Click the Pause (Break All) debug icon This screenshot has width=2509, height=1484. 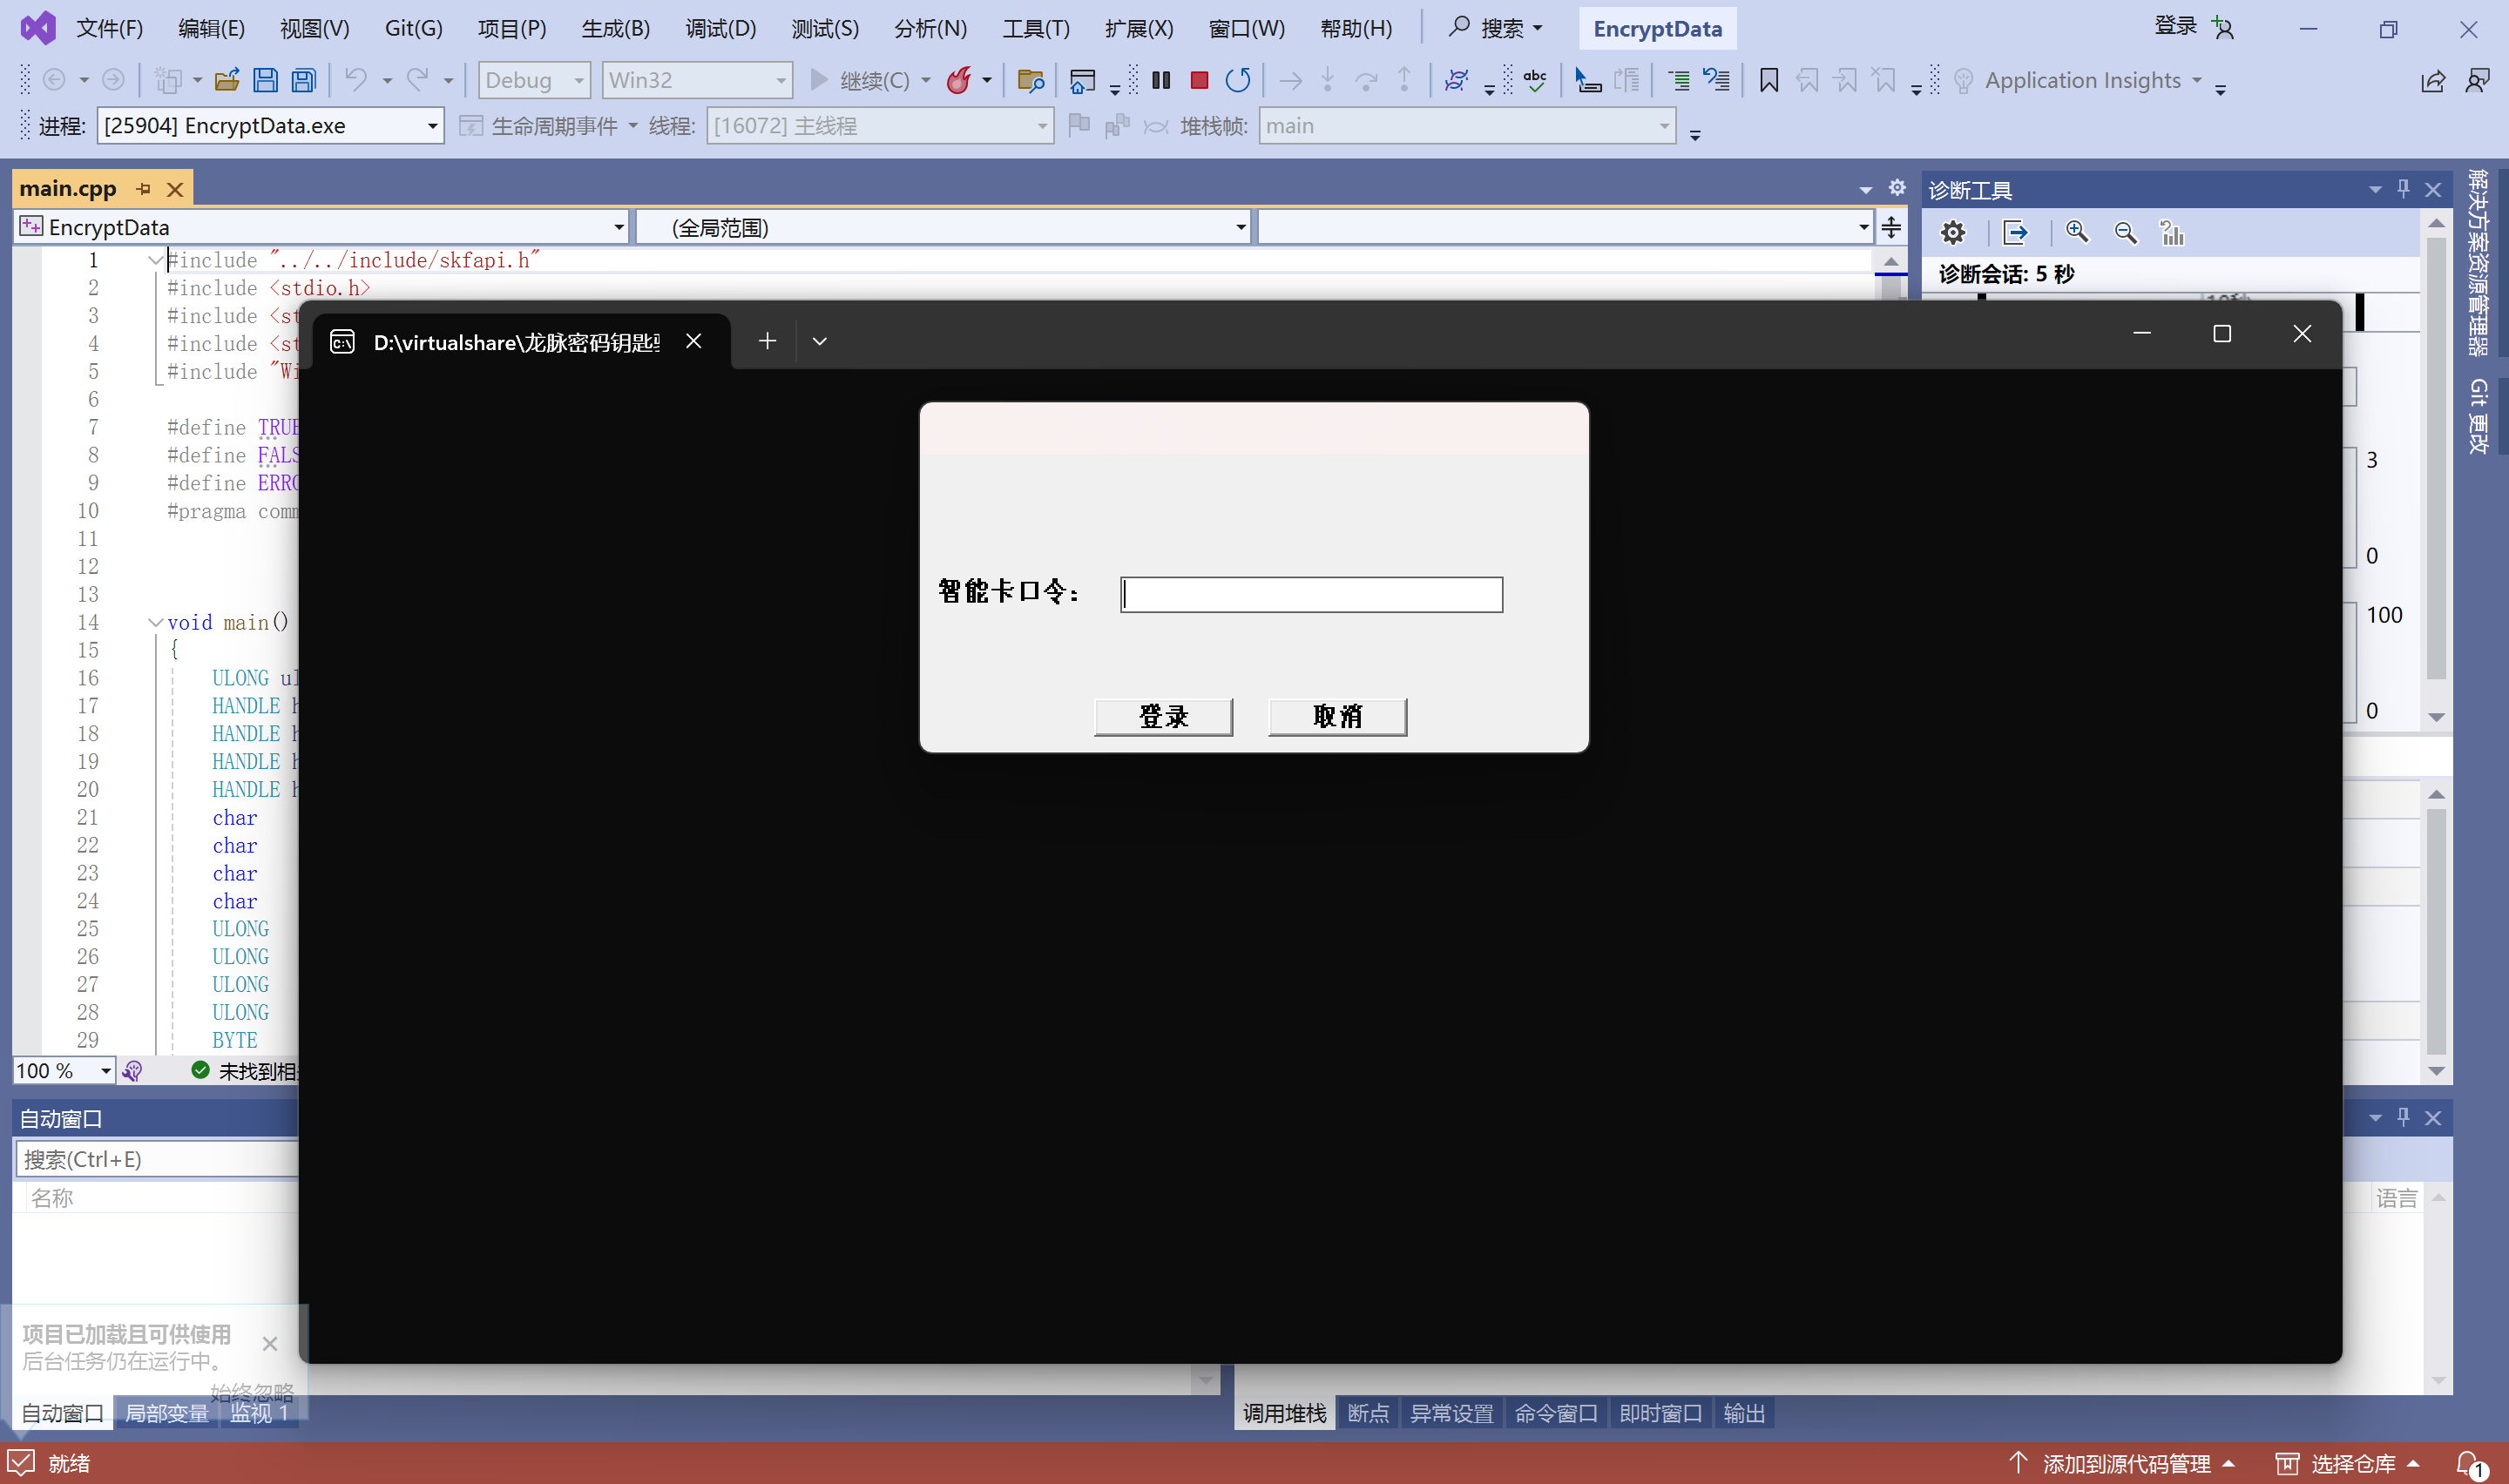click(1161, 80)
